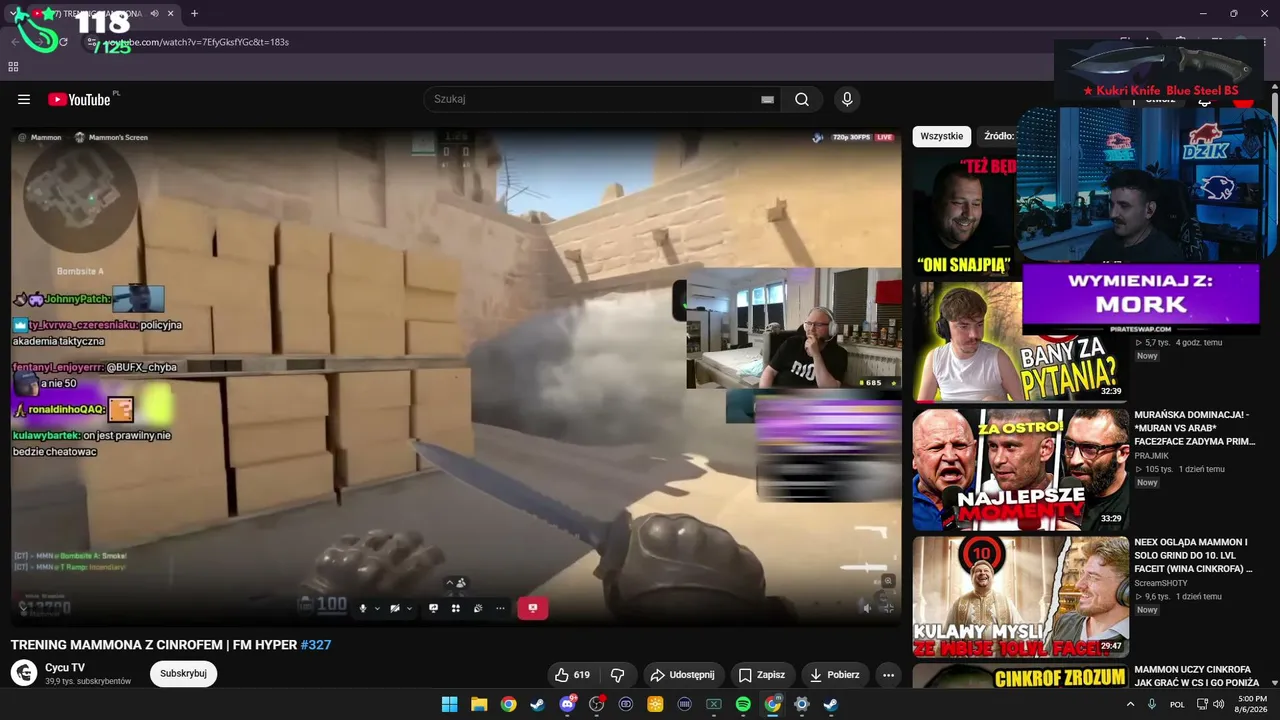Image resolution: width=1280 pixels, height=720 pixels.
Task: Open the BANY ZA PYTANIA video thumbnail
Action: (x=1020, y=341)
